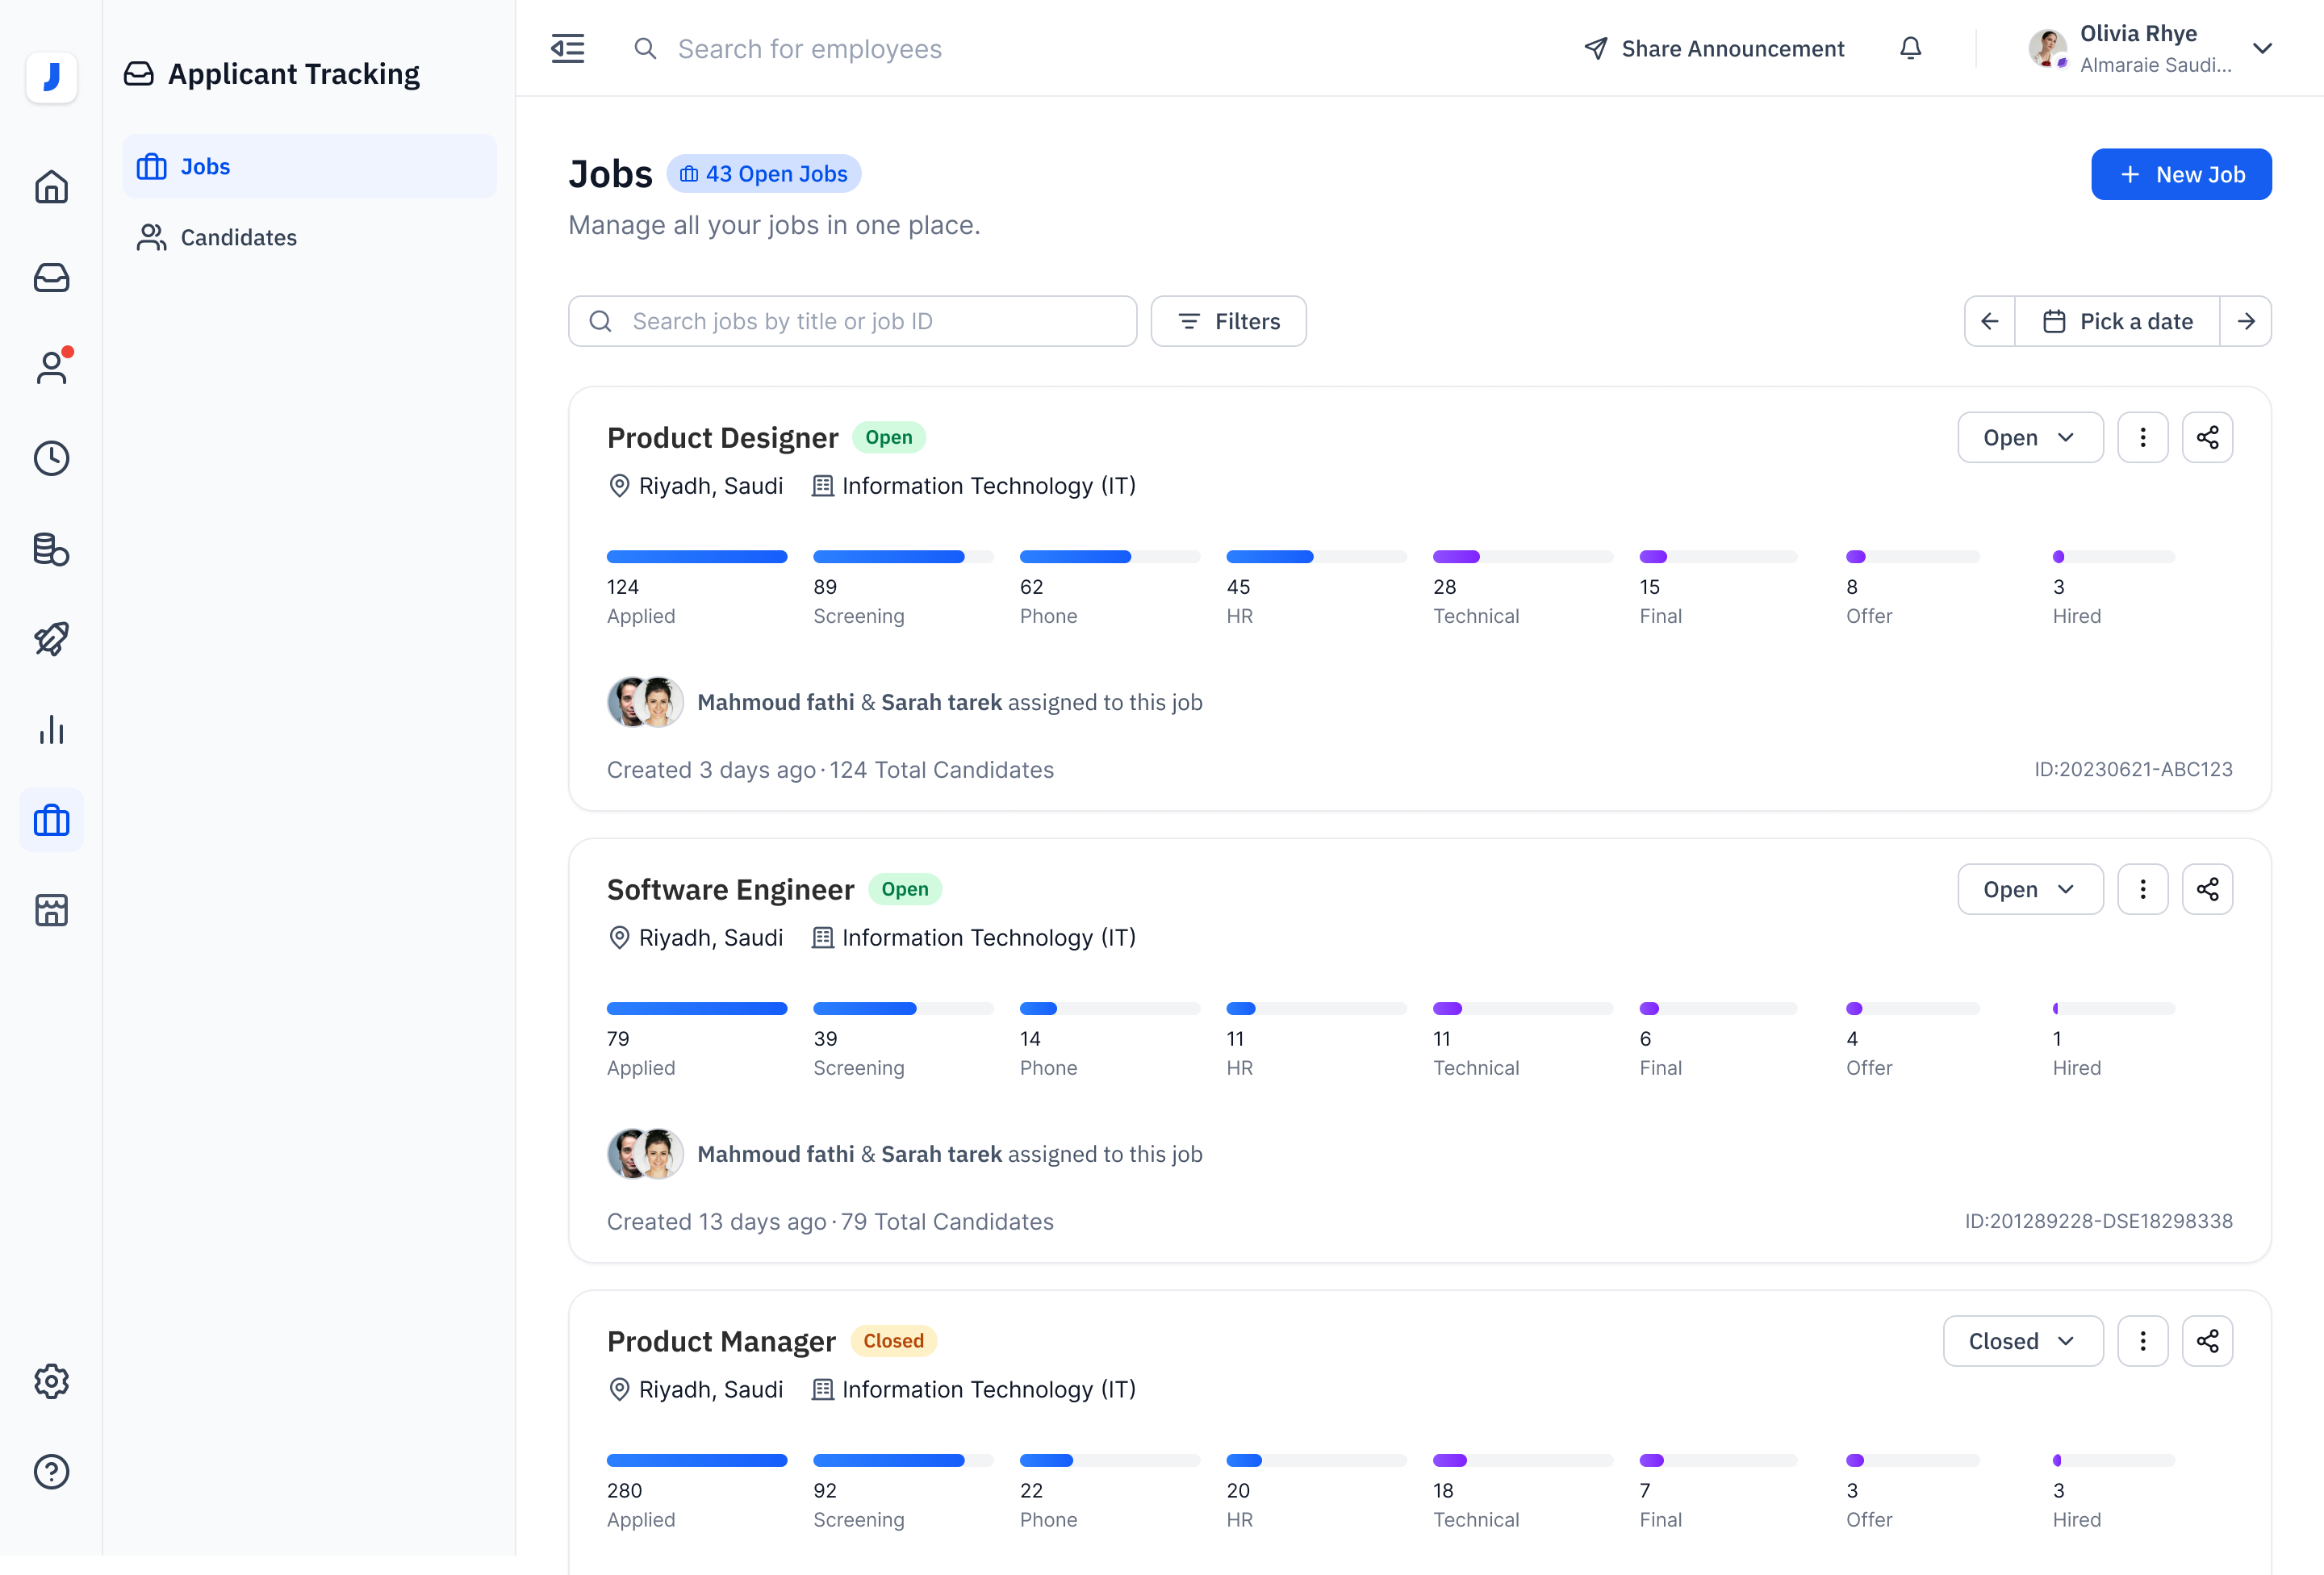Click the home icon in sidebar
Image resolution: width=2324 pixels, height=1575 pixels.
[51, 187]
